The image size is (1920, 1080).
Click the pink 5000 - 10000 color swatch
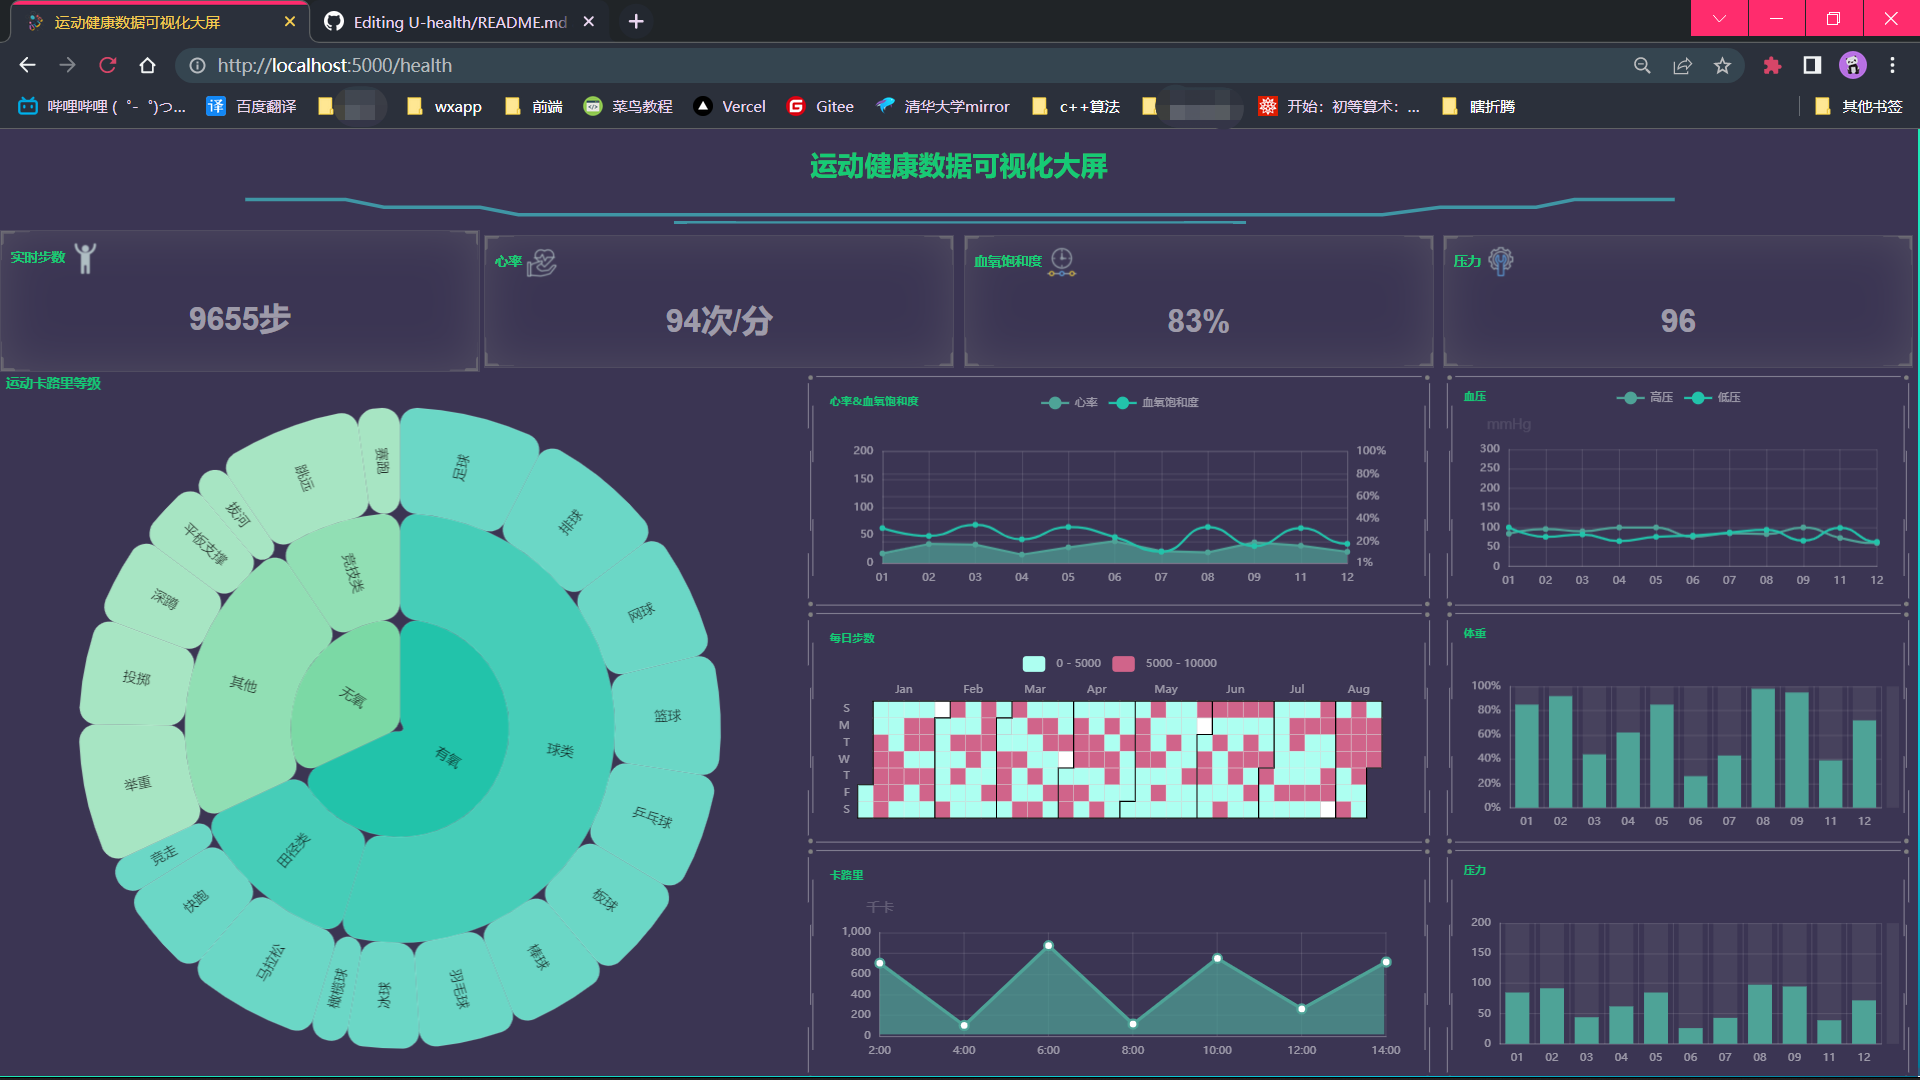(1123, 662)
